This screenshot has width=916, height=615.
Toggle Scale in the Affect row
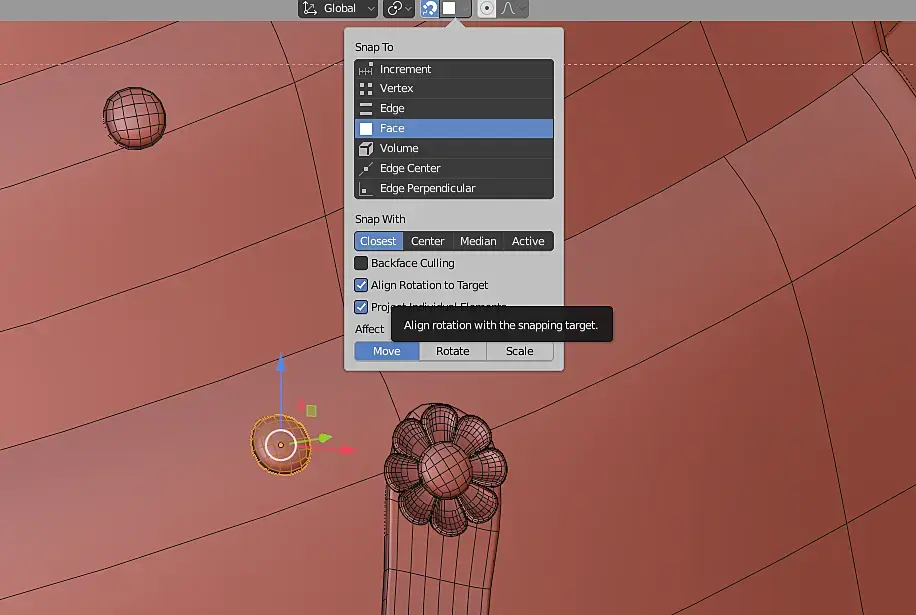point(520,351)
